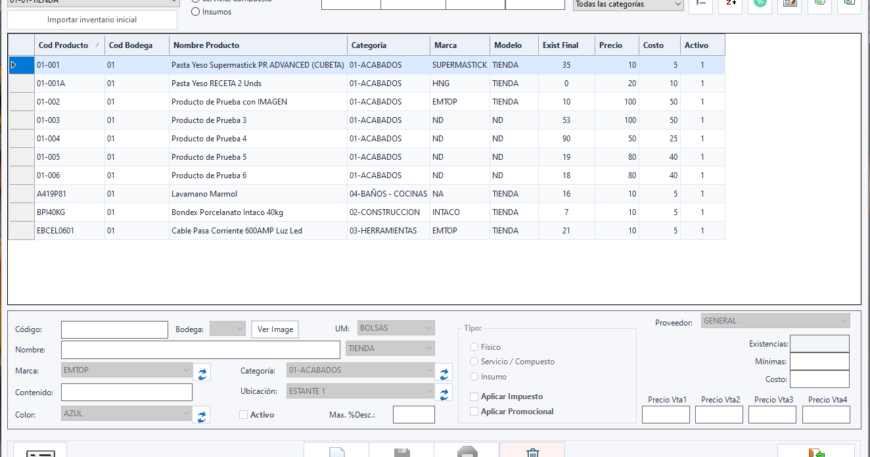The image size is (870, 457).
Task: Sort by Cod Producto column header
Action: tap(69, 45)
